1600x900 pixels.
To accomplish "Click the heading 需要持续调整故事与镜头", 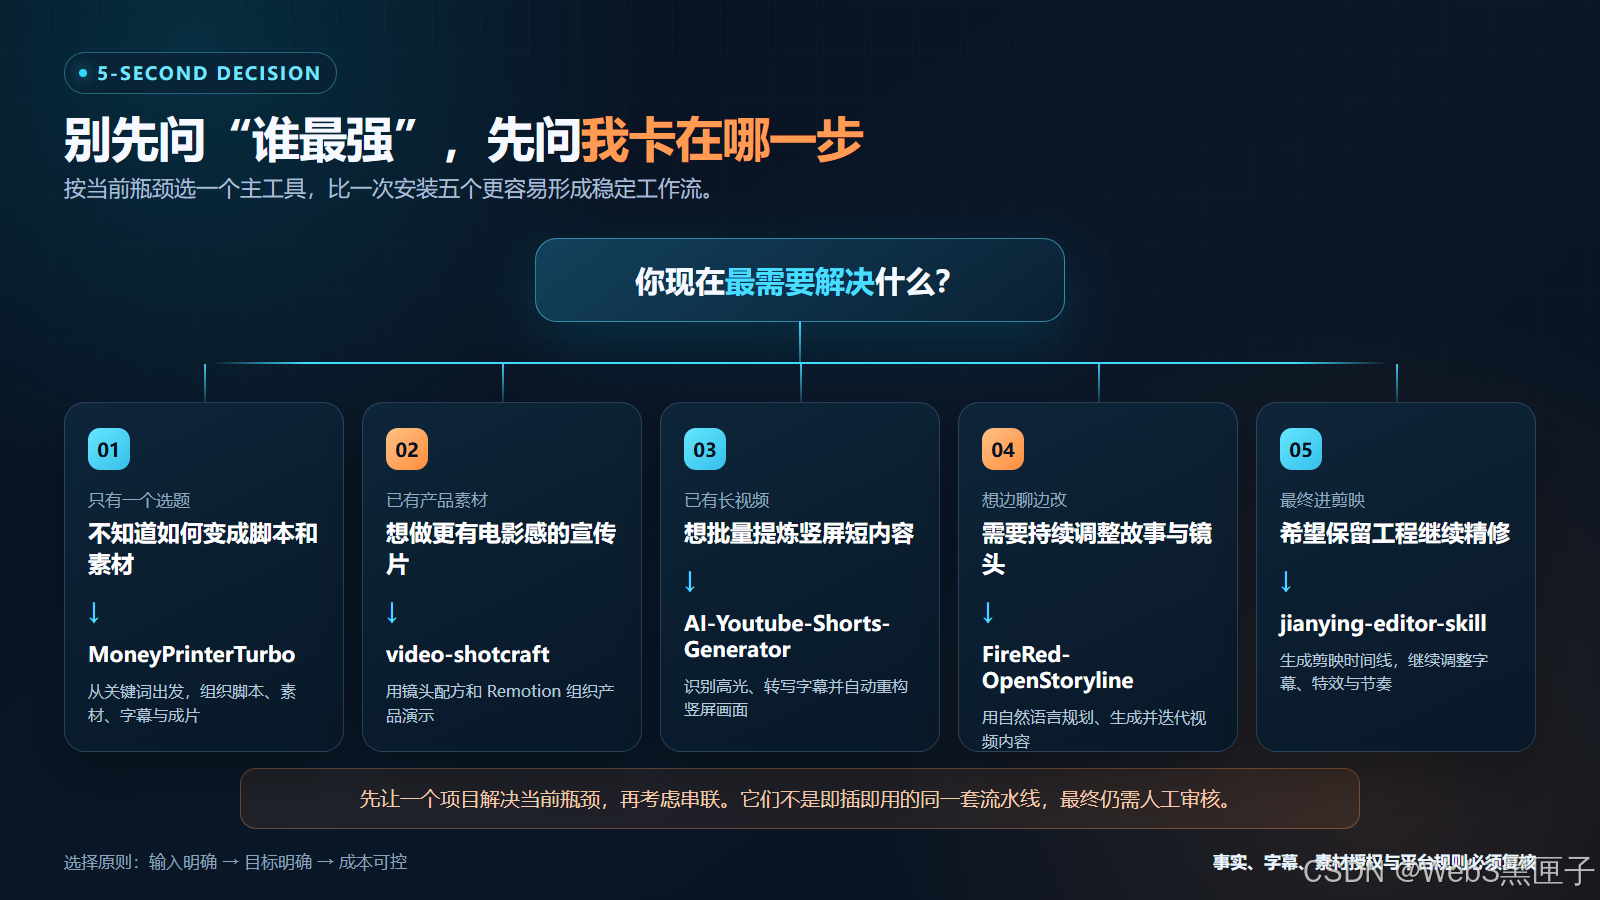I will (1097, 549).
